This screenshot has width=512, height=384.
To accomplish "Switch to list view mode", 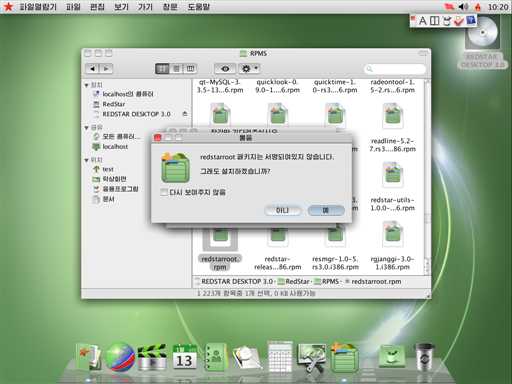I will pyautogui.click(x=176, y=69).
